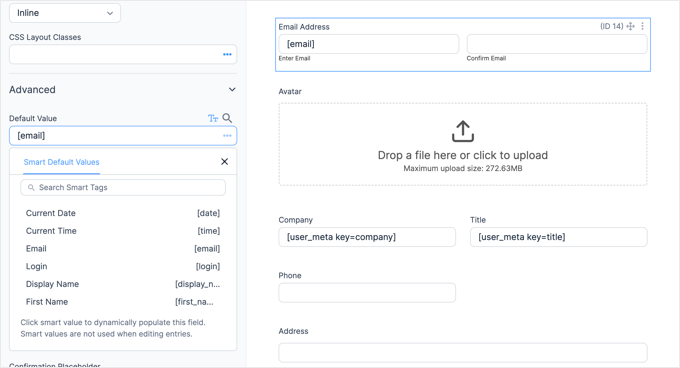Click the Company input field
The image size is (680, 368).
(x=367, y=237)
